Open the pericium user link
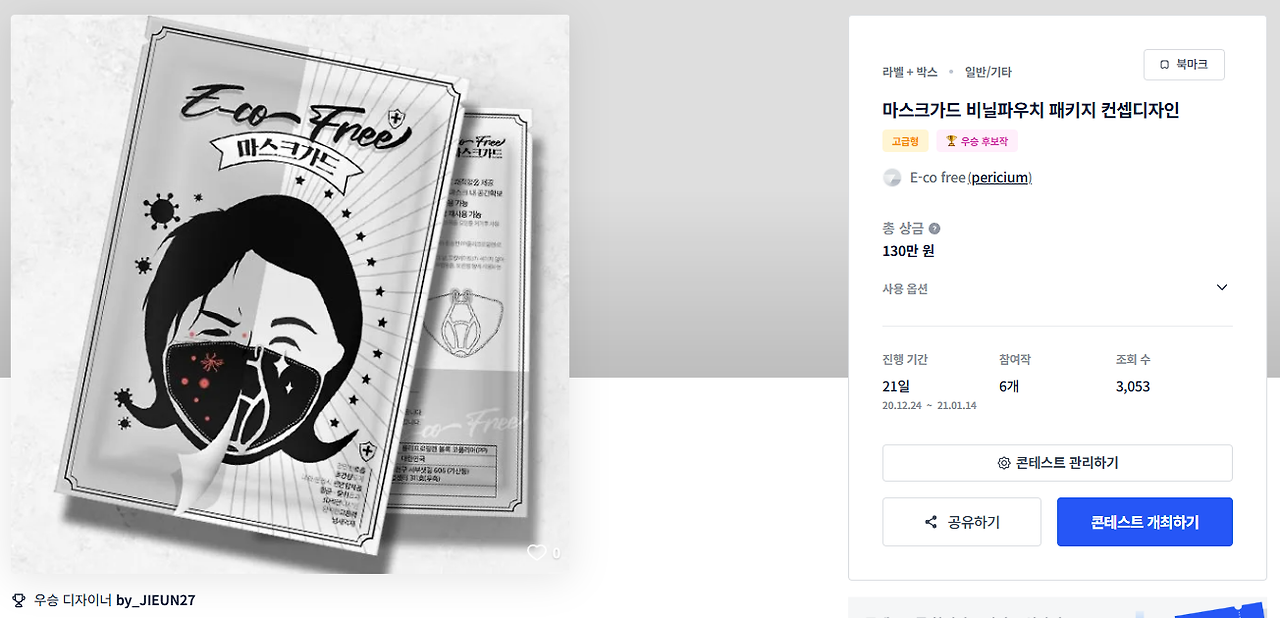This screenshot has height=618, width=1280. pos(1000,178)
